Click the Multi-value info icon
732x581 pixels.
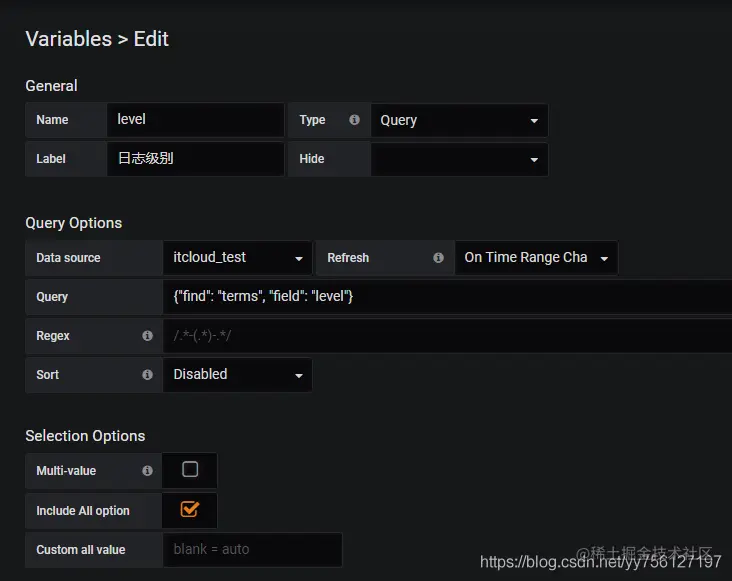point(148,471)
